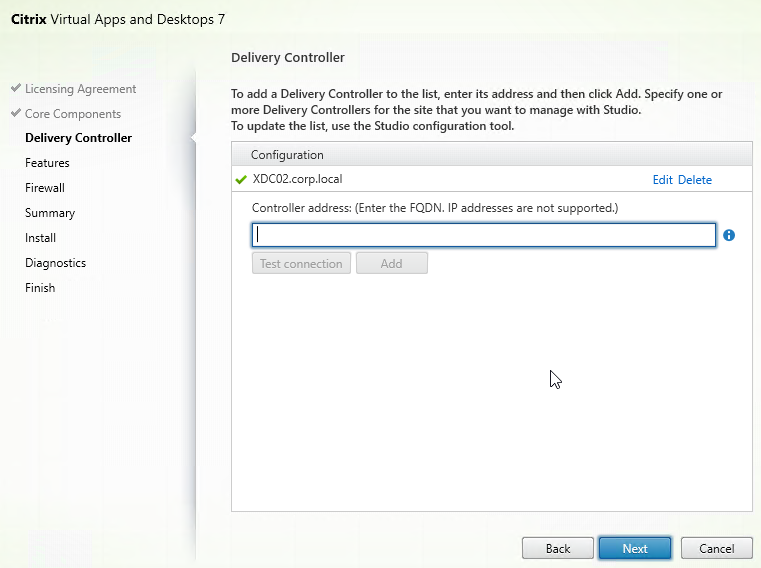The width and height of the screenshot is (761, 568).
Task: Click the Core Components checkmark icon
Action: [16, 113]
